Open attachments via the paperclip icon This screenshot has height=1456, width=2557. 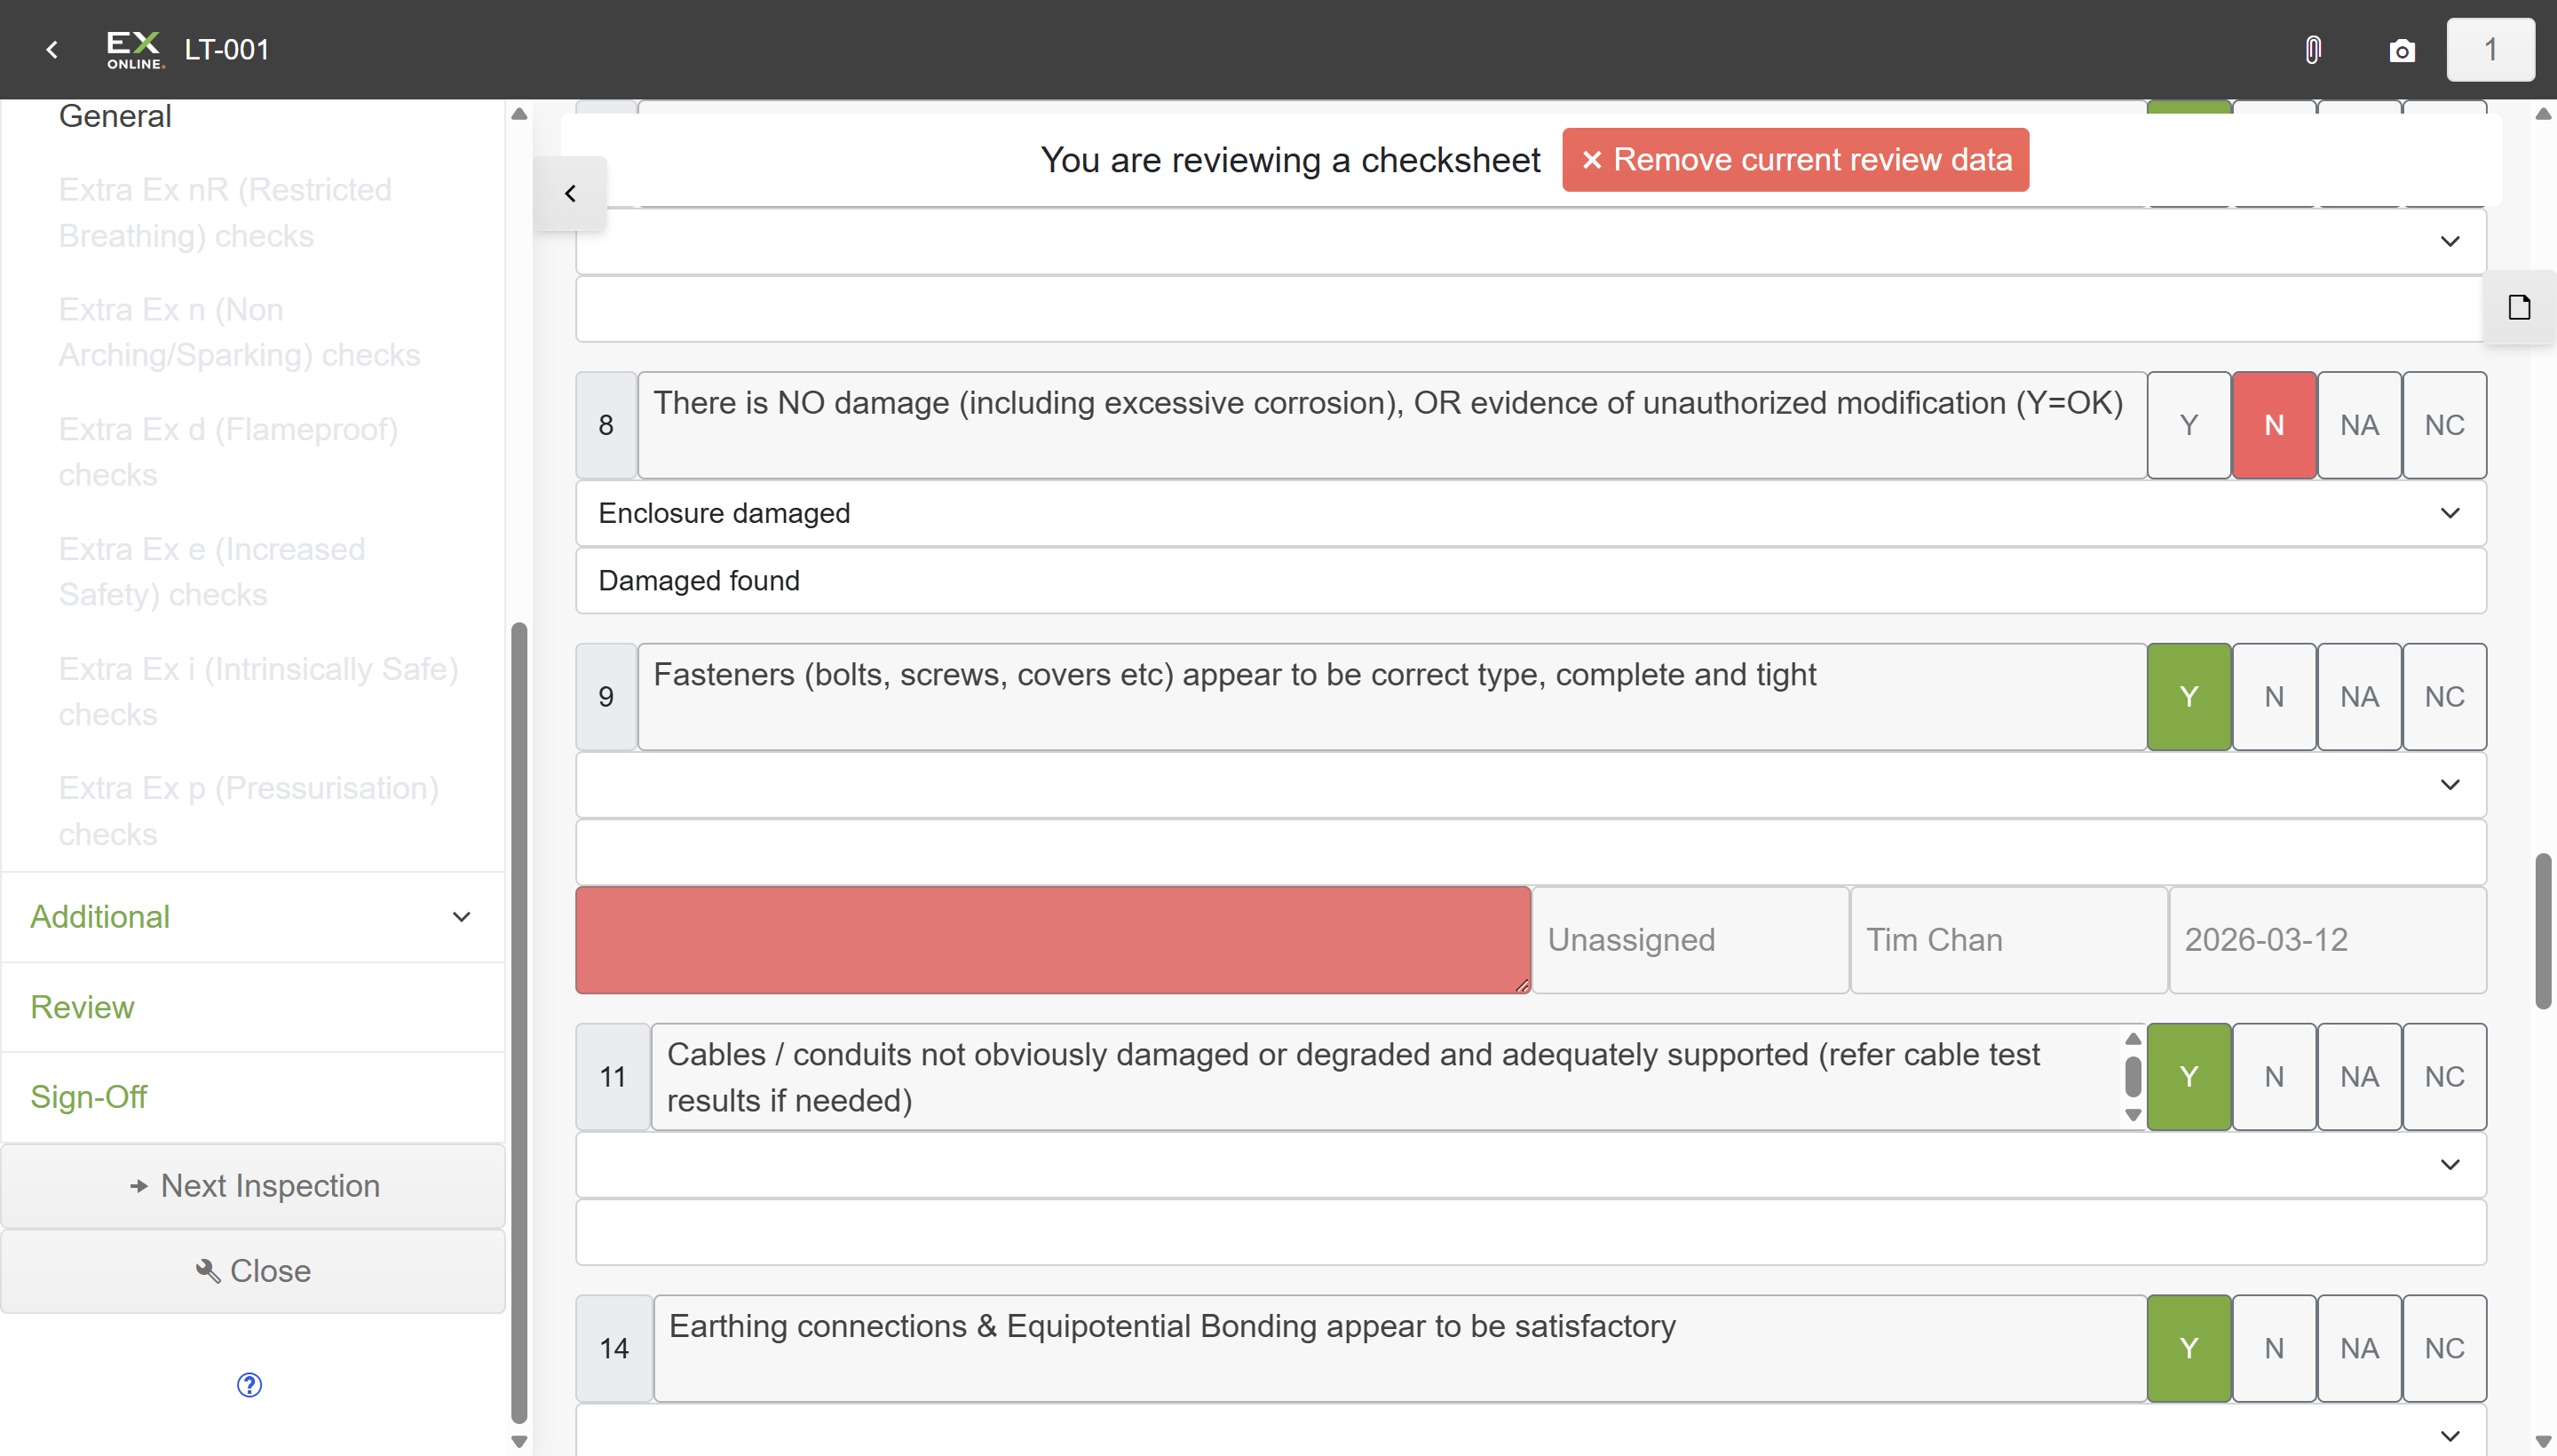point(2312,50)
